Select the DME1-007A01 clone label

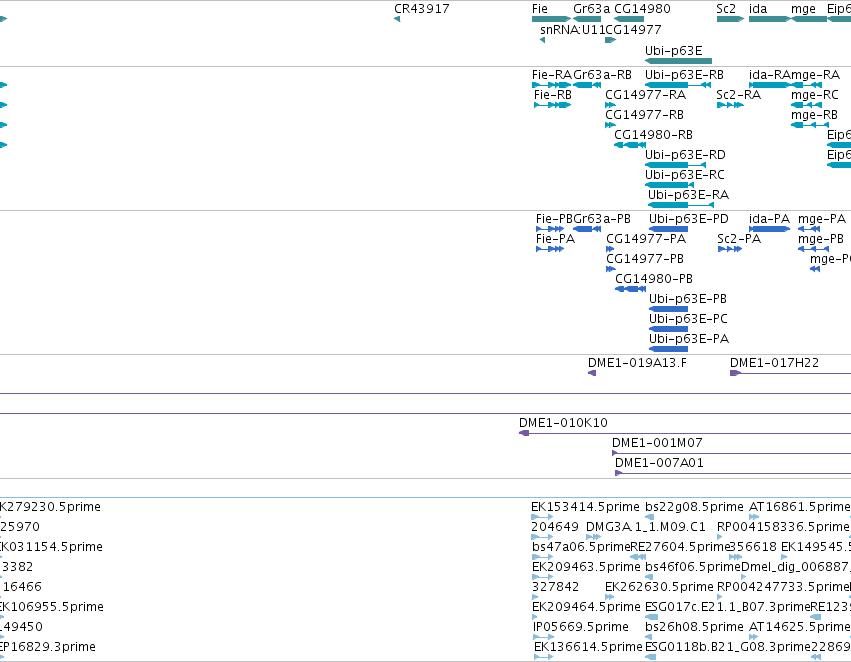point(659,463)
